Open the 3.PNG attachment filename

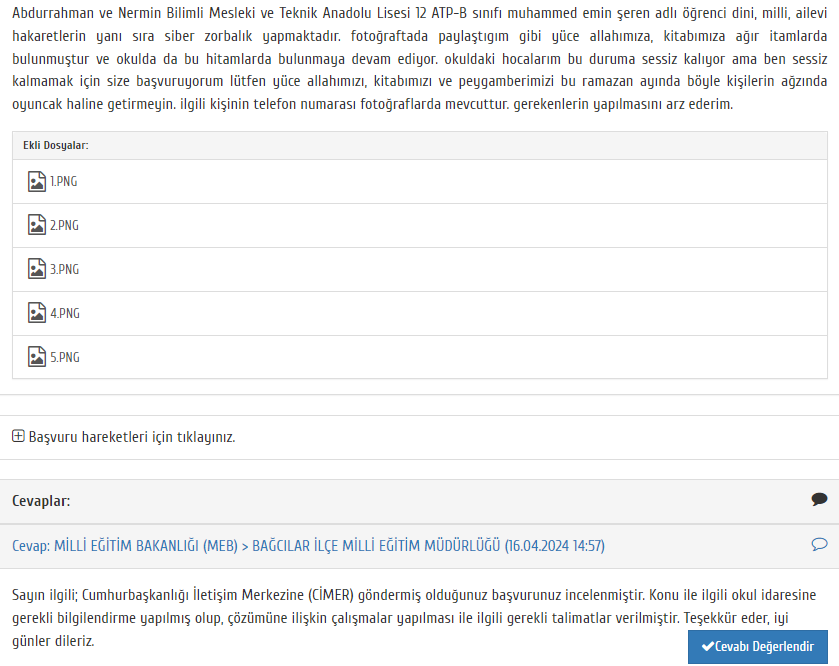coord(64,270)
